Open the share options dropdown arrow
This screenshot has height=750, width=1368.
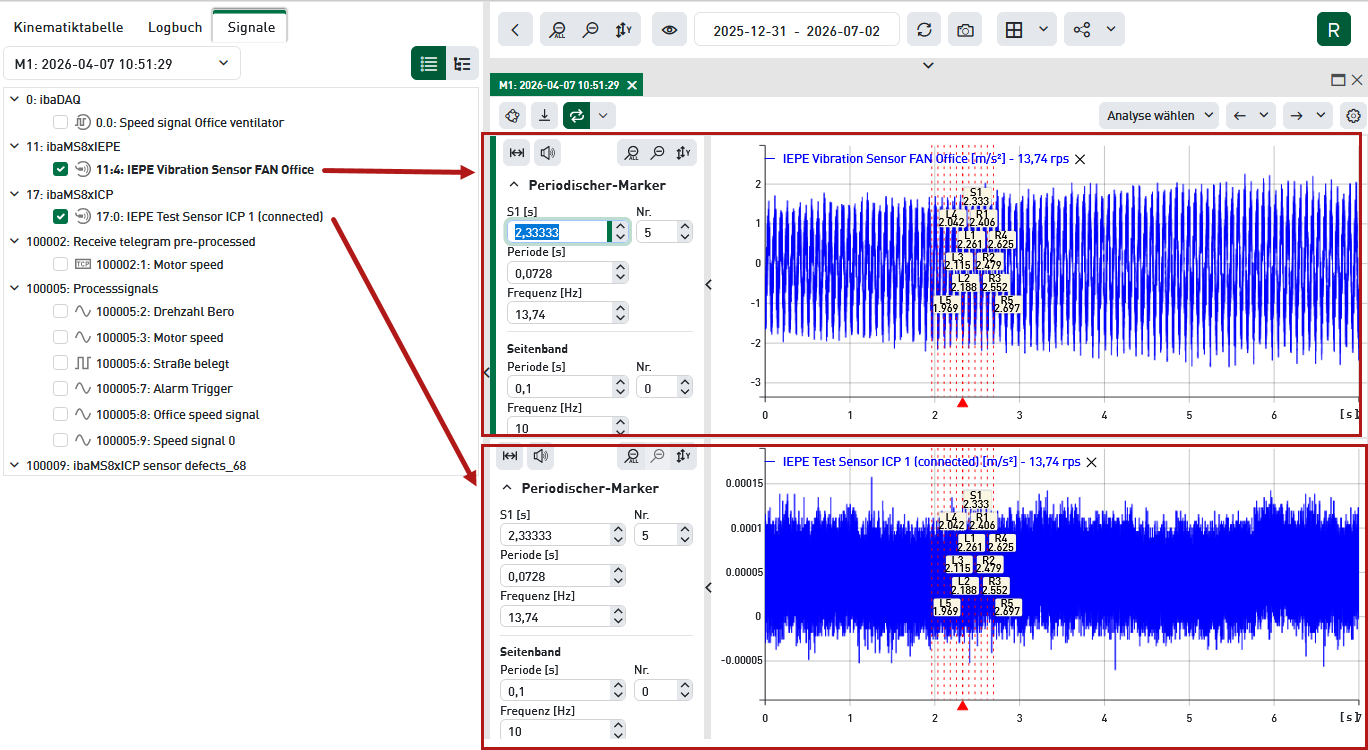tap(1111, 30)
